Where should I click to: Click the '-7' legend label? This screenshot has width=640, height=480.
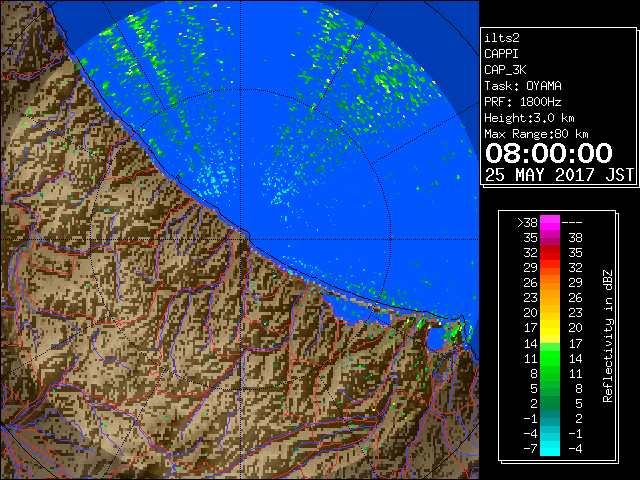tap(530, 449)
